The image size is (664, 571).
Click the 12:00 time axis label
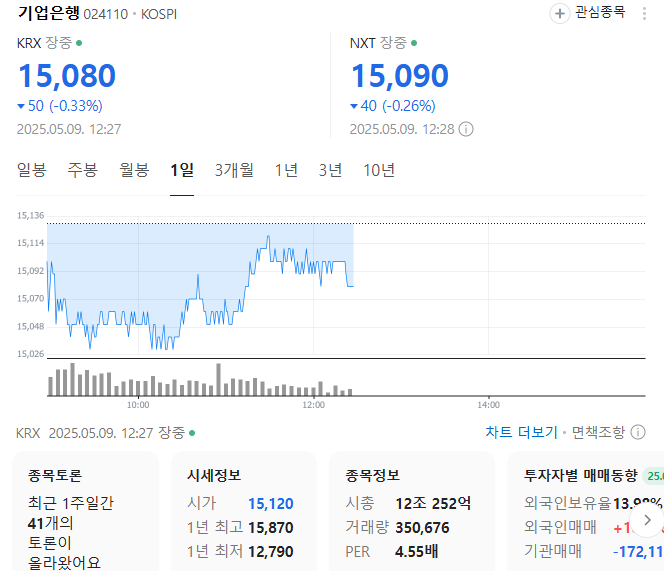(313, 405)
